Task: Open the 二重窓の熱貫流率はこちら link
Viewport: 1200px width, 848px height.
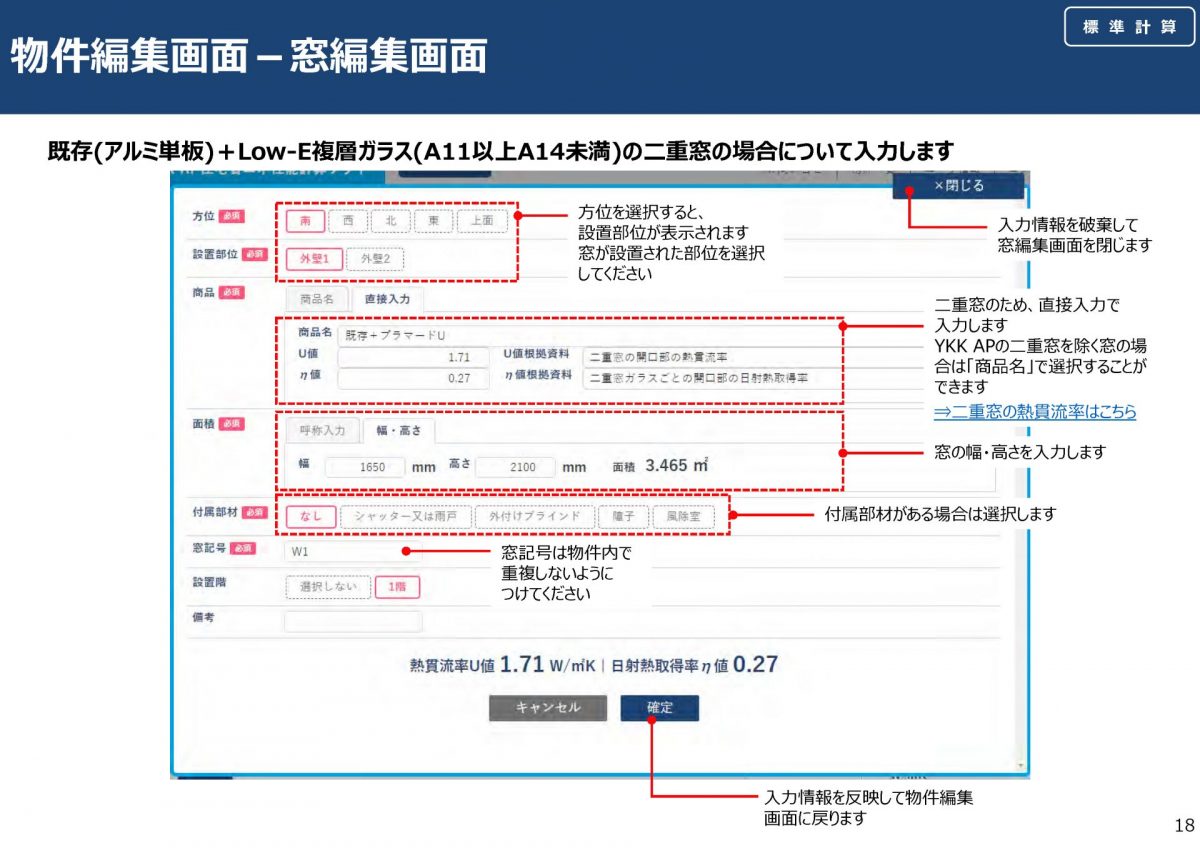Action: 1035,412
